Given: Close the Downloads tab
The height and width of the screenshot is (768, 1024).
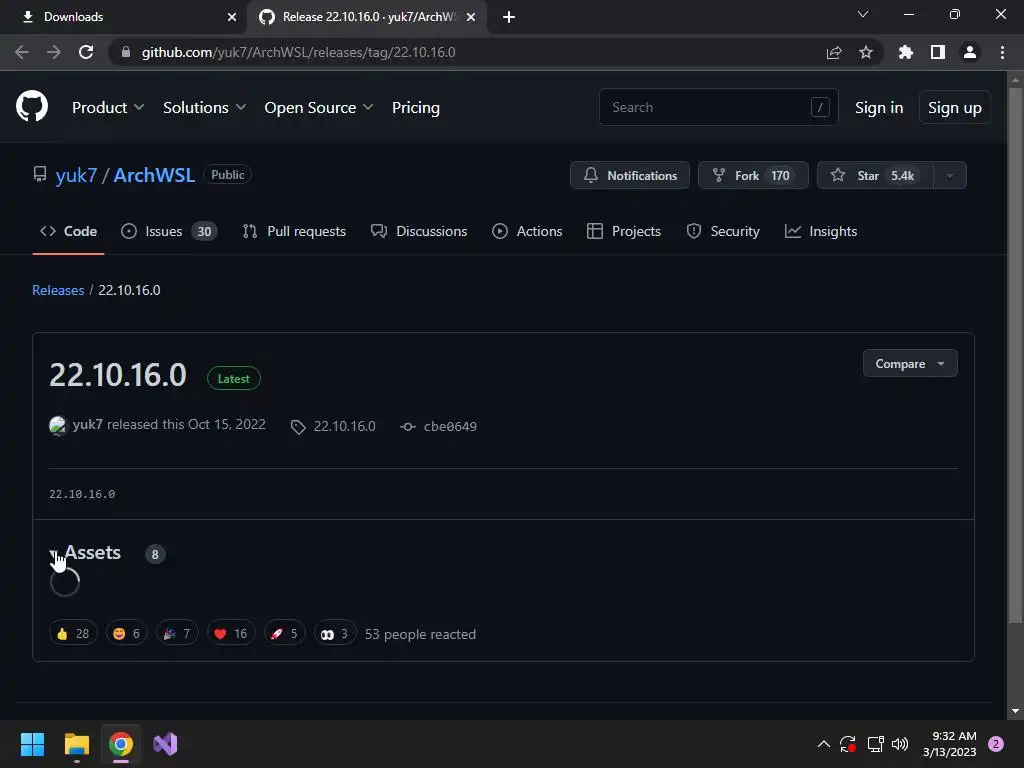Looking at the screenshot, I should coord(232,17).
